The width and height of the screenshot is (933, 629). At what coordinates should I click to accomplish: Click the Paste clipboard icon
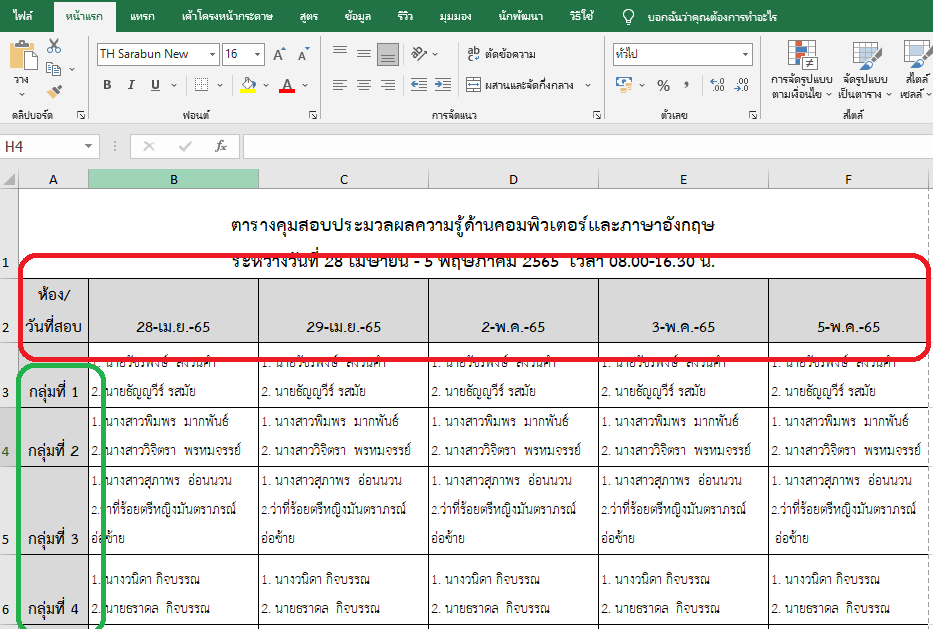pos(23,55)
